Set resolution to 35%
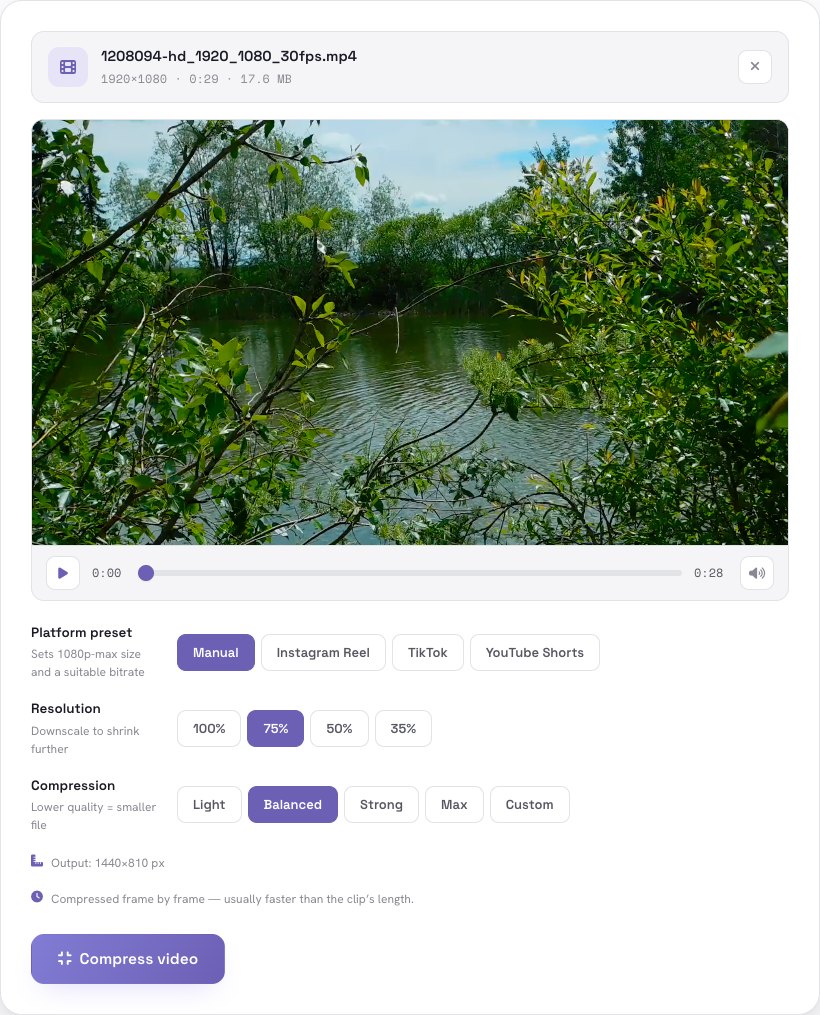The image size is (820, 1015). 403,728
